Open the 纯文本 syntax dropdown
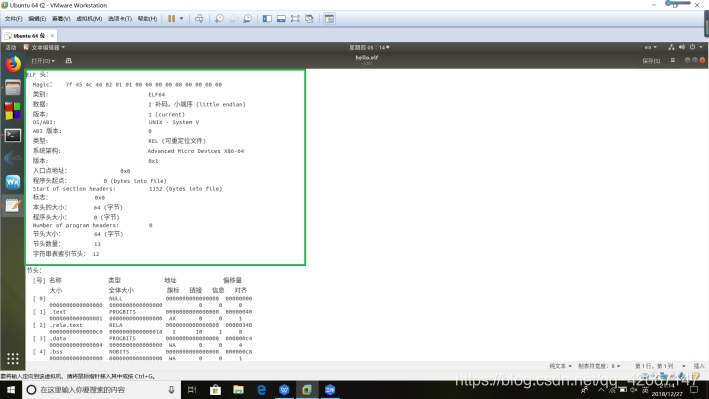Image resolution: width=709 pixels, height=399 pixels. 560,366
